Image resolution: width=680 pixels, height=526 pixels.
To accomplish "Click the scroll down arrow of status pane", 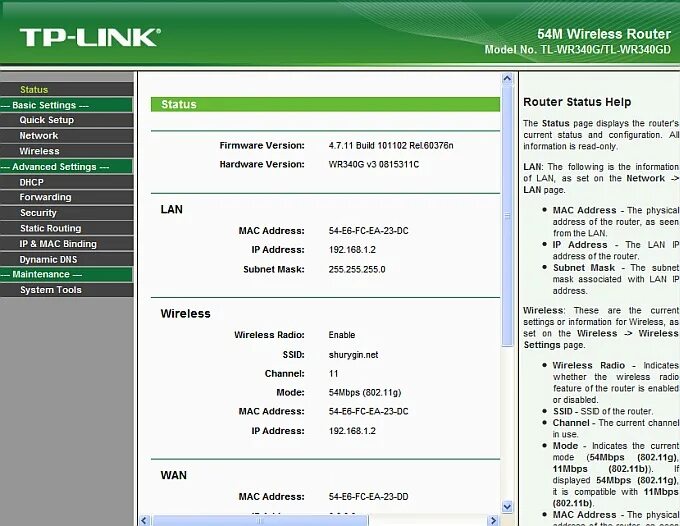I will pos(507,506).
